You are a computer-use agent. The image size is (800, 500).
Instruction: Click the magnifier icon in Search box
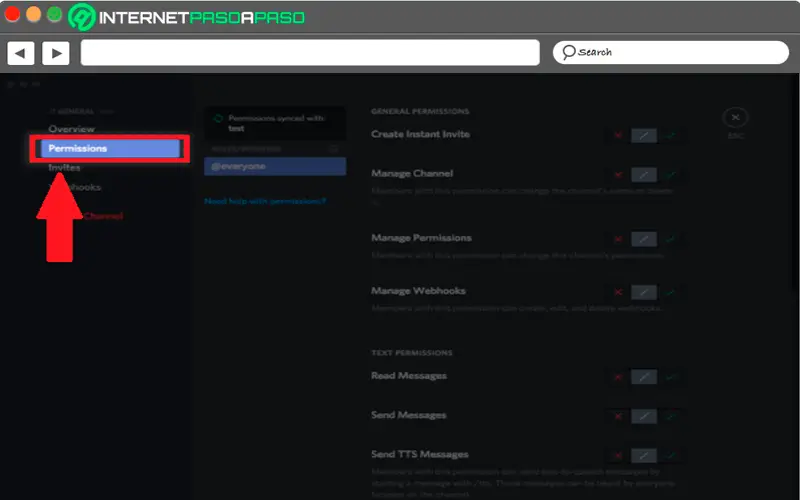(x=568, y=52)
